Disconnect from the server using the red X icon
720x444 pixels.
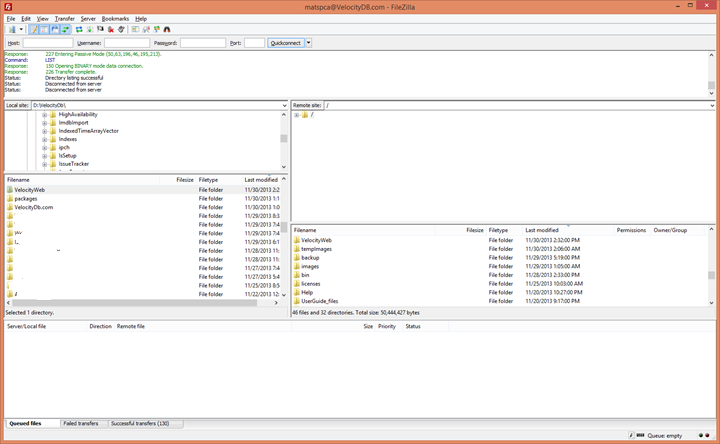click(111, 29)
